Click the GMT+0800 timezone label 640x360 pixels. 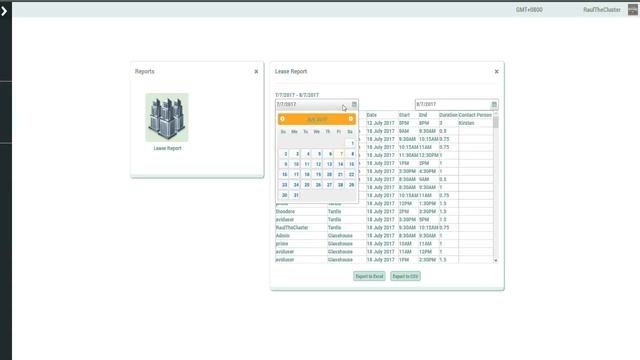[x=529, y=9]
